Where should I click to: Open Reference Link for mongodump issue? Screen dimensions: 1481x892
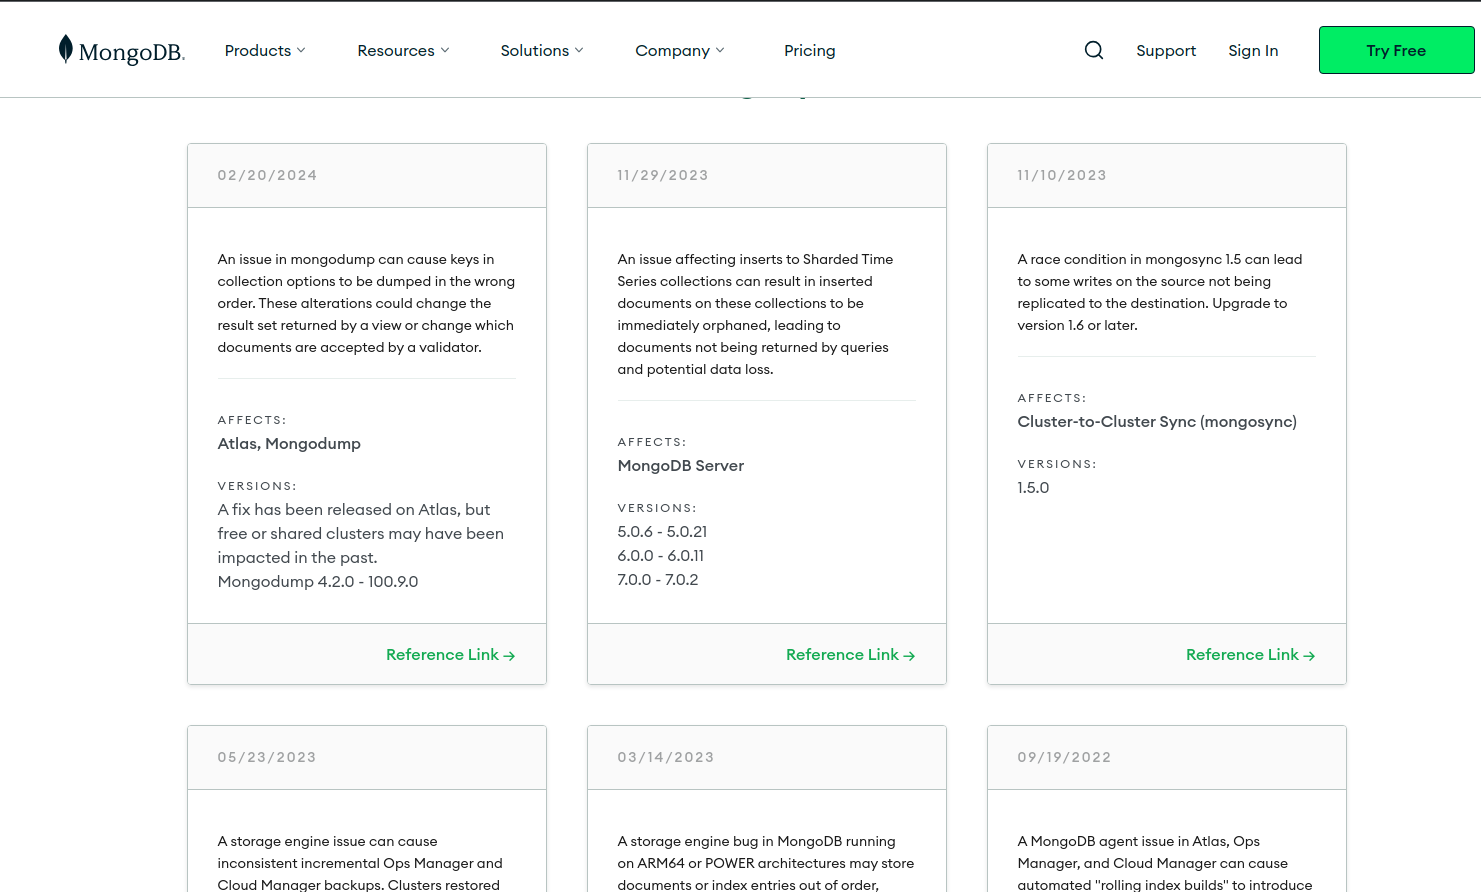point(442,655)
